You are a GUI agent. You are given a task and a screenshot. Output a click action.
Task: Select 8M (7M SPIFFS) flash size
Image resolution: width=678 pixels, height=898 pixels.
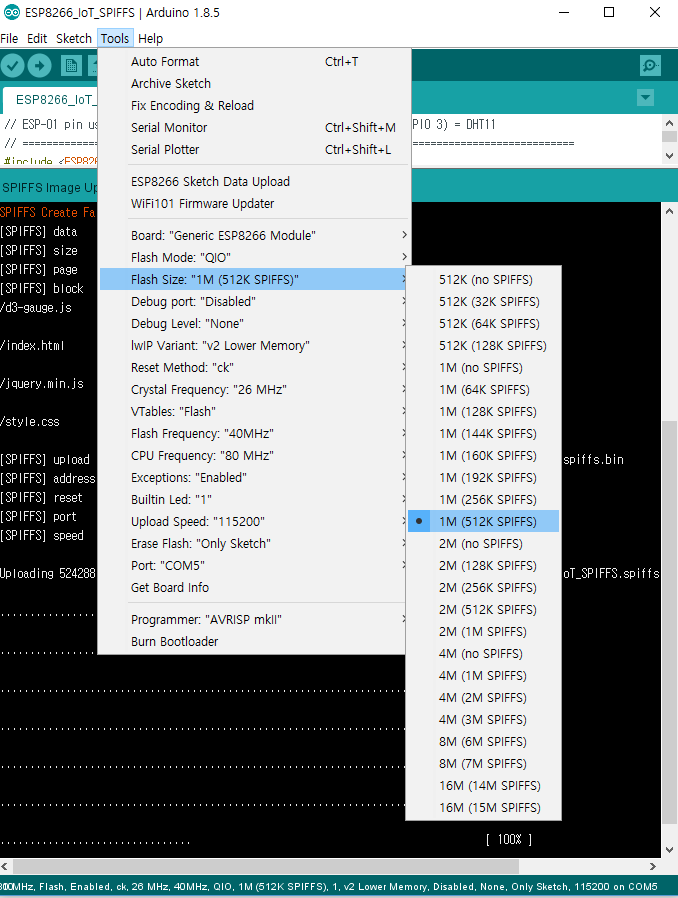[483, 764]
